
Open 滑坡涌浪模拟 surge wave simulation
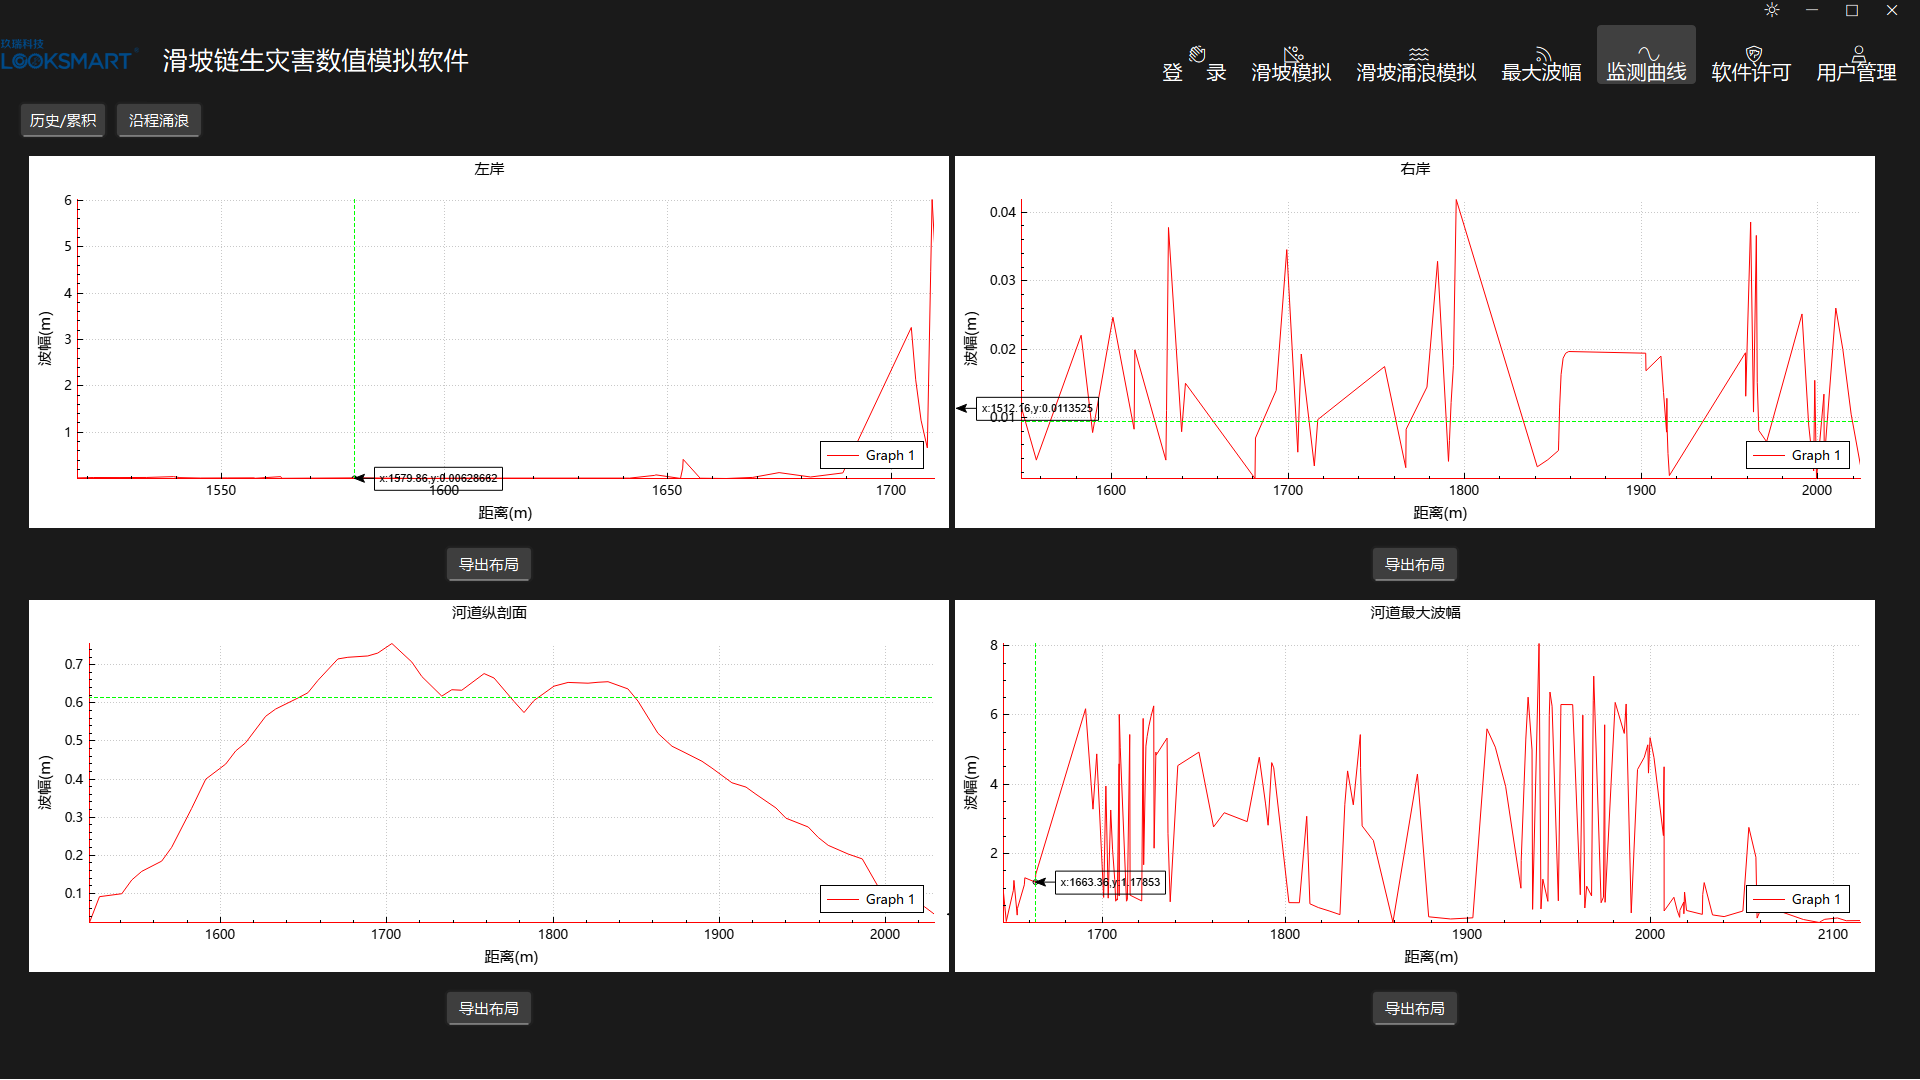coord(1416,64)
